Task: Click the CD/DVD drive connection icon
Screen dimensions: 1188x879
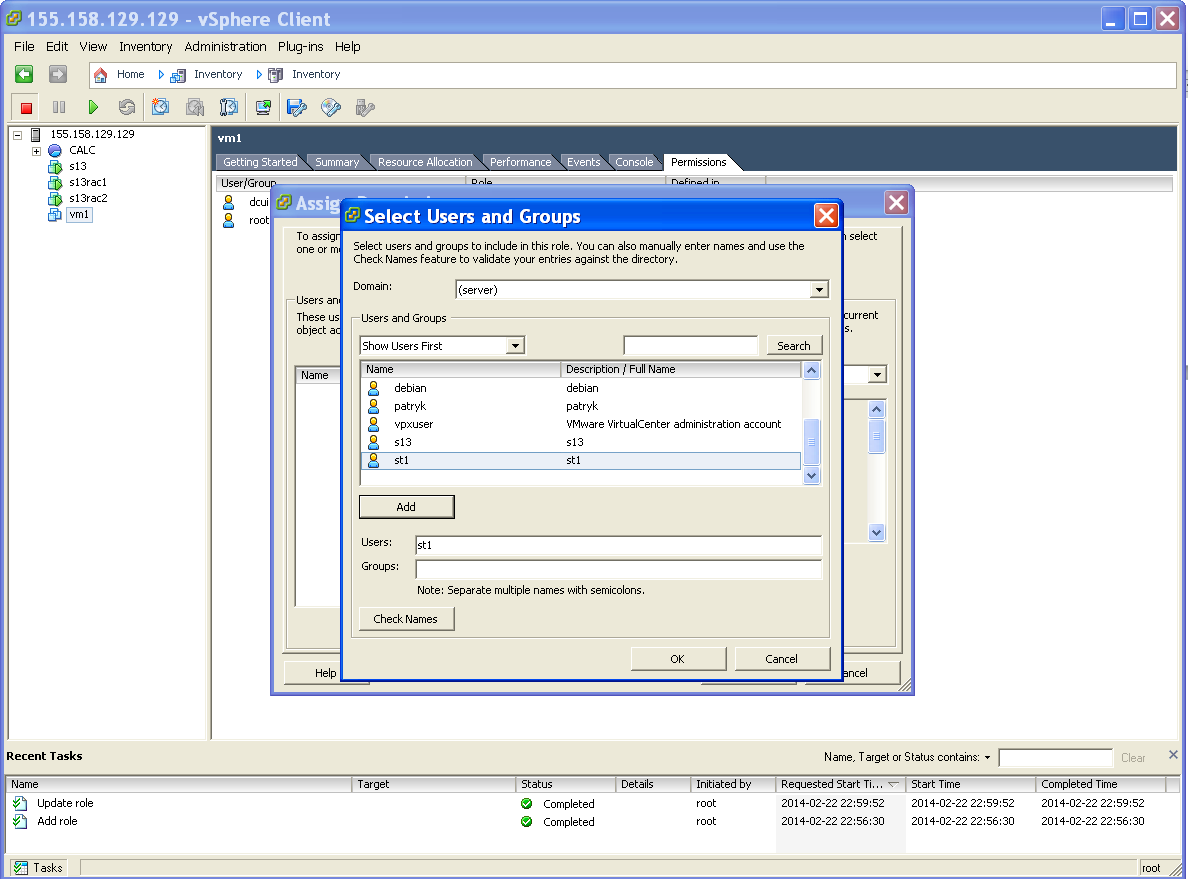Action: tap(330, 108)
